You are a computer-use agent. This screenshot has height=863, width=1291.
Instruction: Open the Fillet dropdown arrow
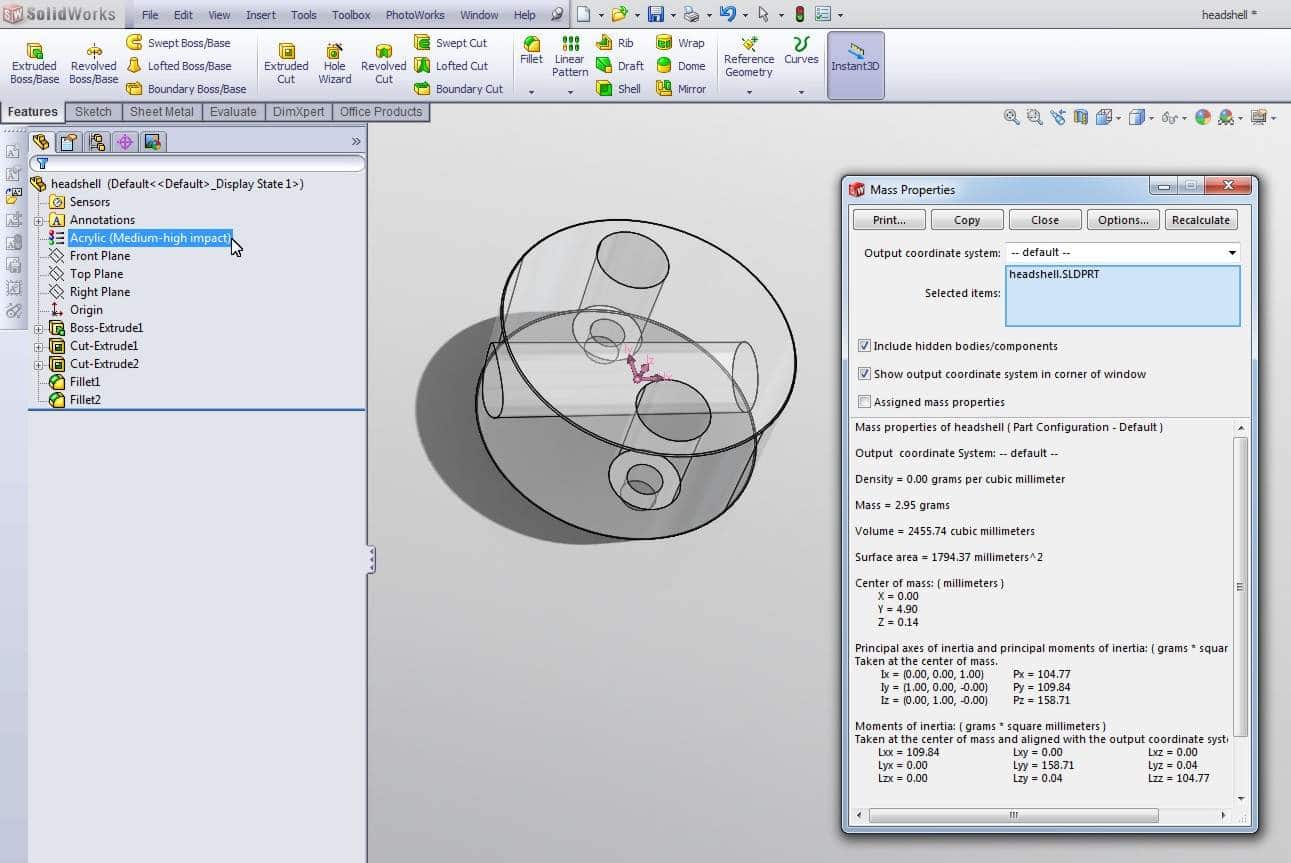[x=532, y=92]
